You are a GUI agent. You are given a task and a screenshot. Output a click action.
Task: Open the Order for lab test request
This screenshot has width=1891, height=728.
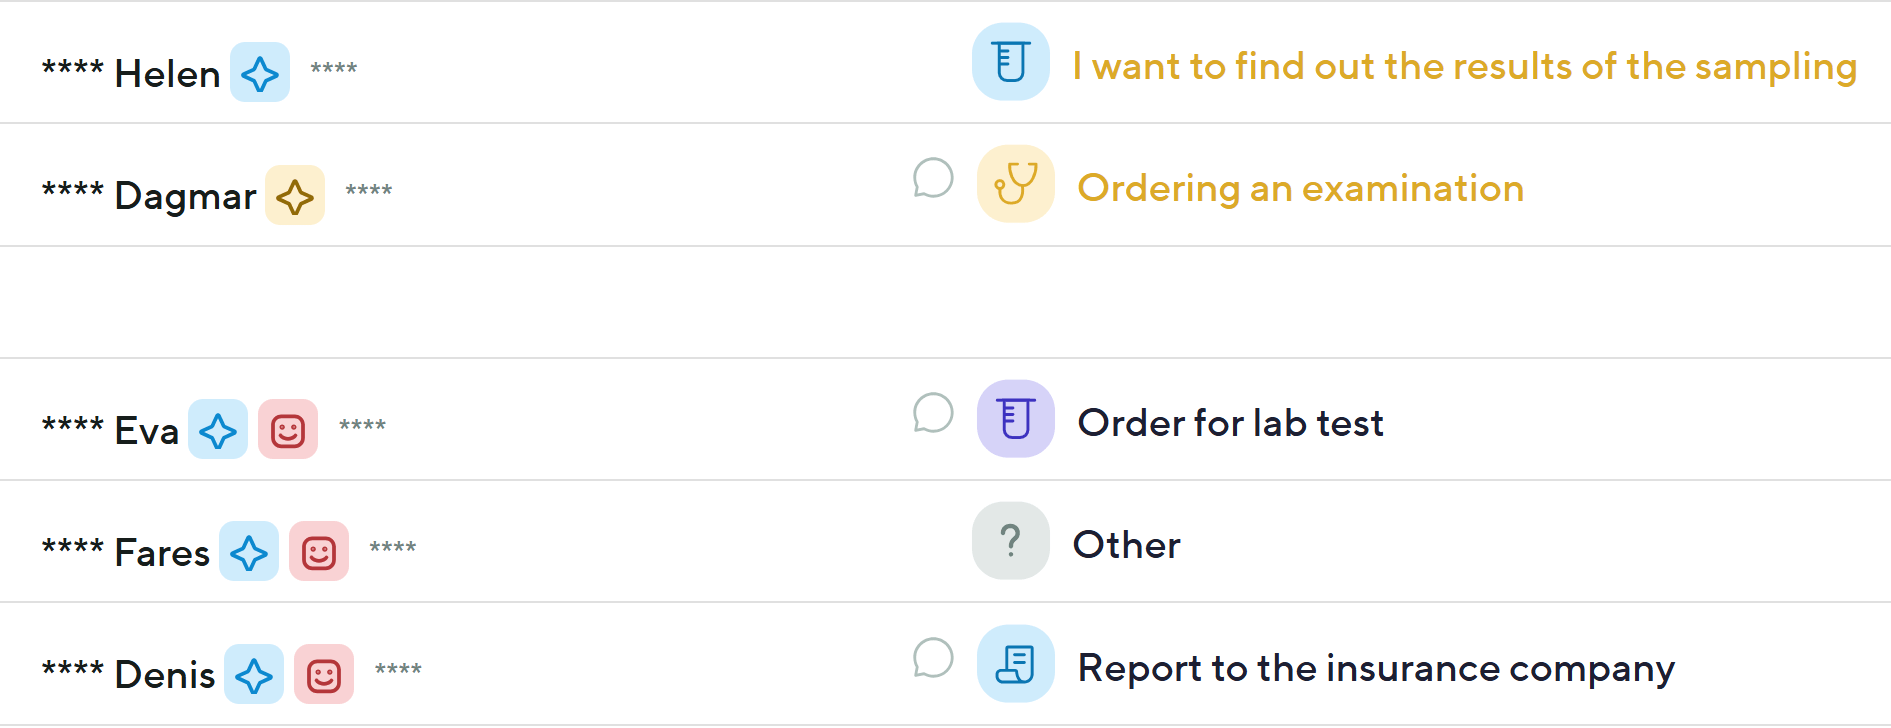pyautogui.click(x=1230, y=424)
